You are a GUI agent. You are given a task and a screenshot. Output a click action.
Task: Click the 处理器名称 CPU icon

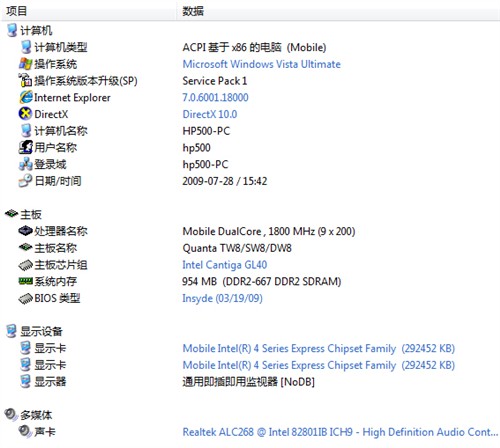(x=25, y=231)
